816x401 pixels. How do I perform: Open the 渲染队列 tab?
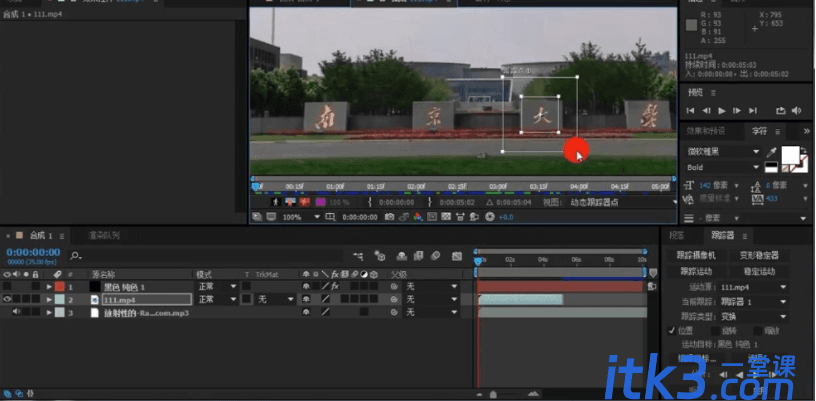point(104,236)
